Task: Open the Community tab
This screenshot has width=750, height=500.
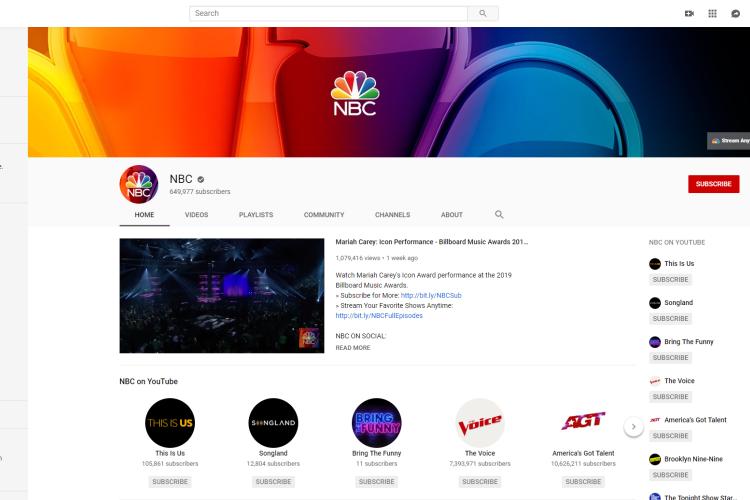Action: coord(324,215)
